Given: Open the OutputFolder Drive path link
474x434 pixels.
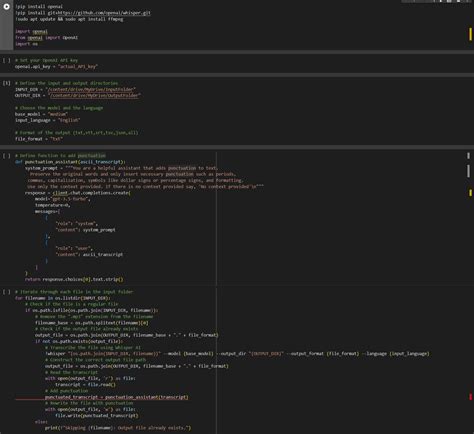Looking at the screenshot, I should coord(94,96).
